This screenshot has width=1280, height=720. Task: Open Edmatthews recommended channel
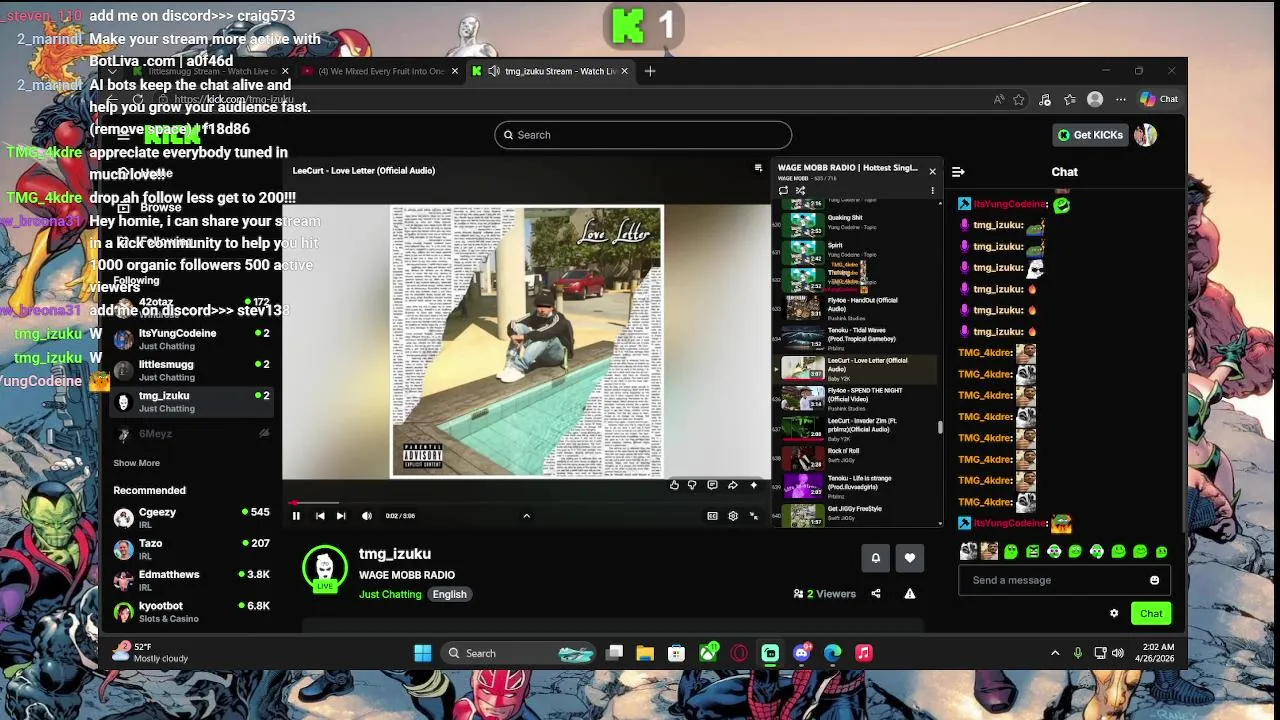click(x=192, y=580)
